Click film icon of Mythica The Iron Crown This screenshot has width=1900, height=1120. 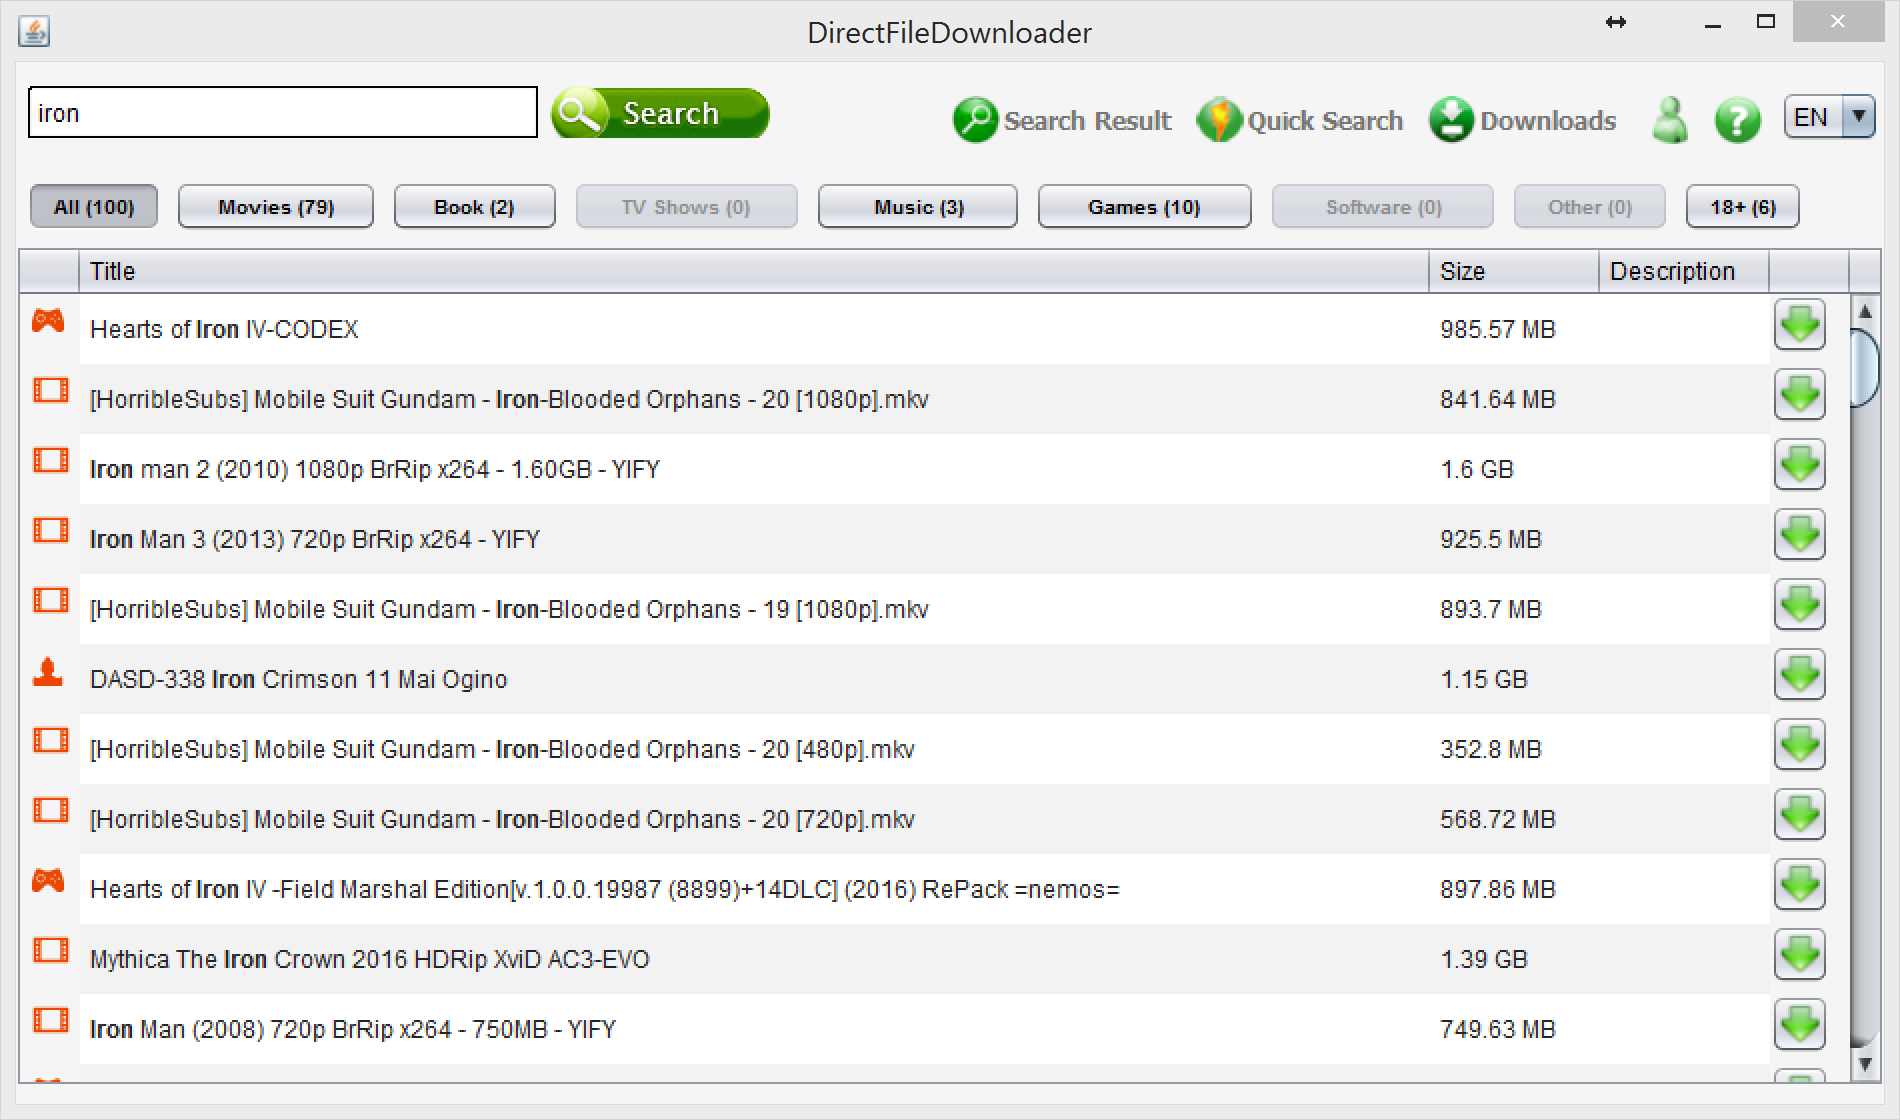(50, 950)
